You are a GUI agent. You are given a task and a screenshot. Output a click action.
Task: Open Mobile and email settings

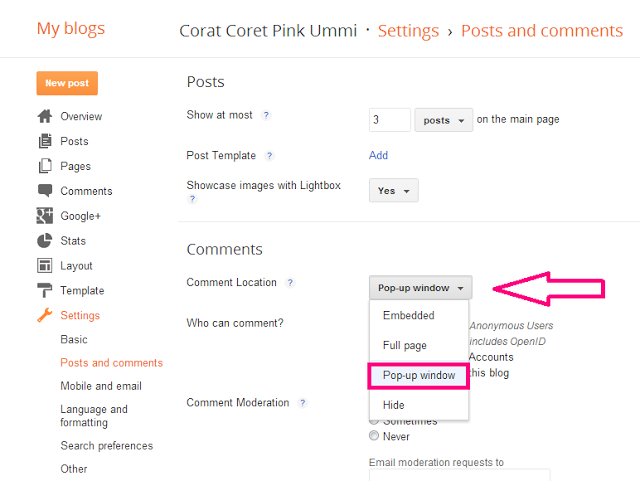(101, 386)
